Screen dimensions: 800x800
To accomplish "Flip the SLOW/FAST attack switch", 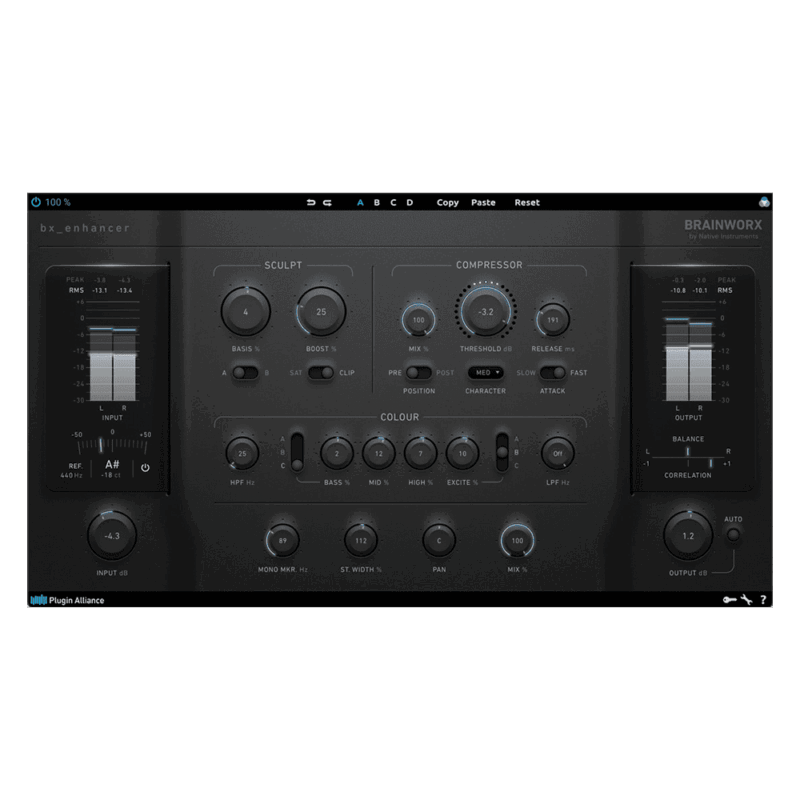I will click(553, 372).
